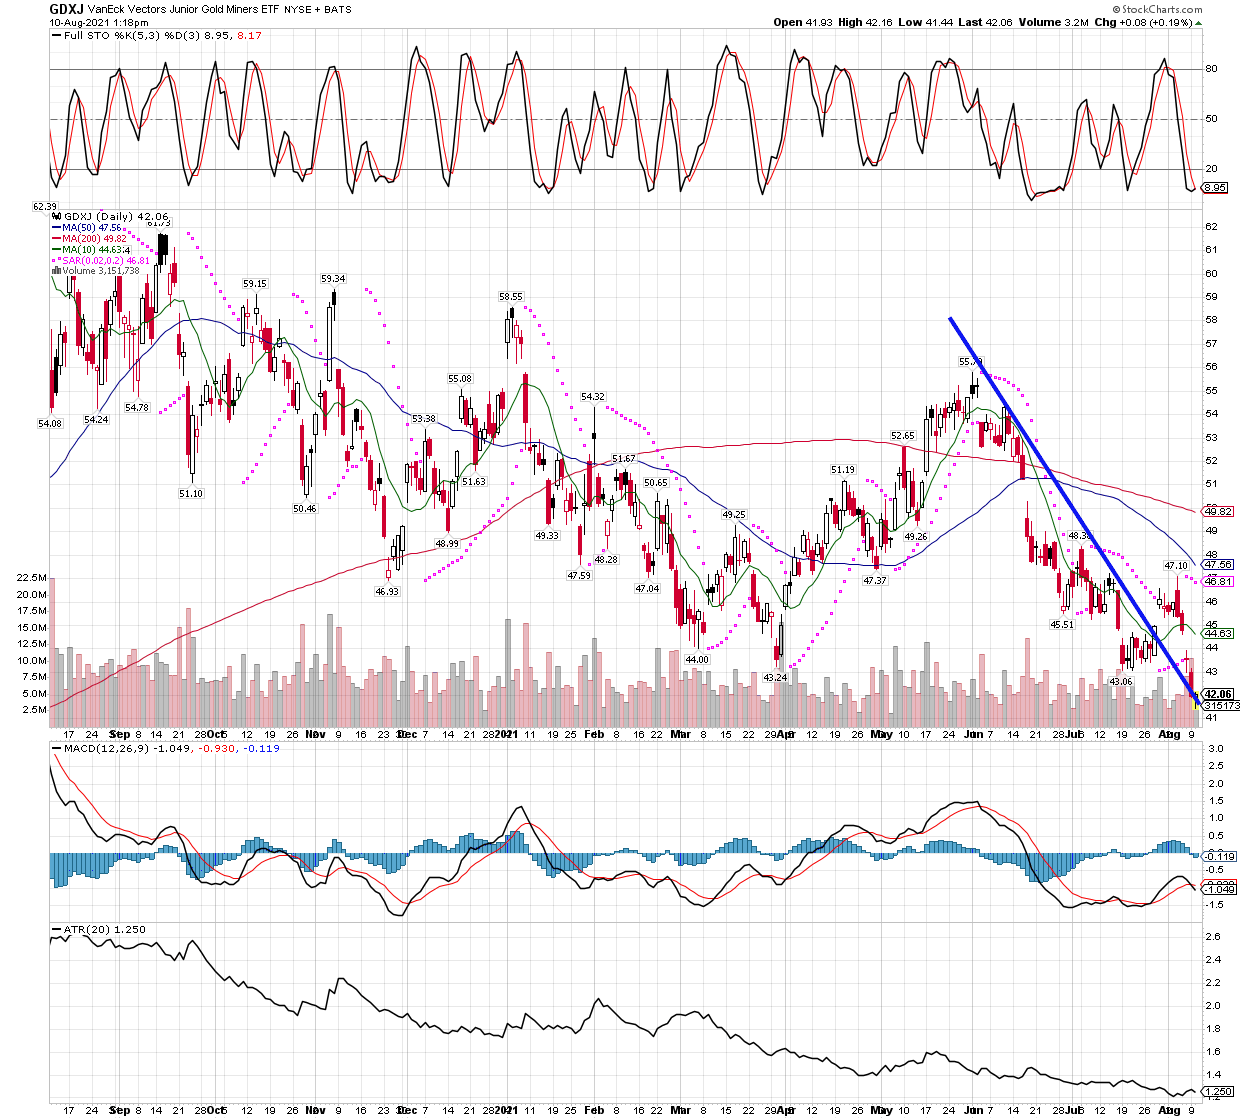The image size is (1240, 1119).
Task: Click the MA(10) 44.63 legend text
Action: pyautogui.click(x=93, y=250)
